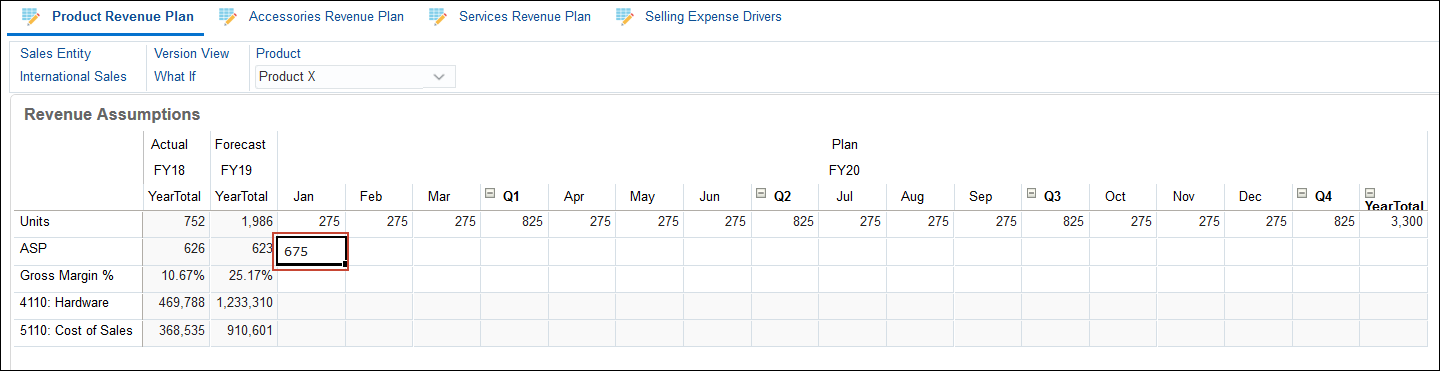Click the ASP Jan input cell containing 675
1440x371 pixels.
pyautogui.click(x=311, y=252)
